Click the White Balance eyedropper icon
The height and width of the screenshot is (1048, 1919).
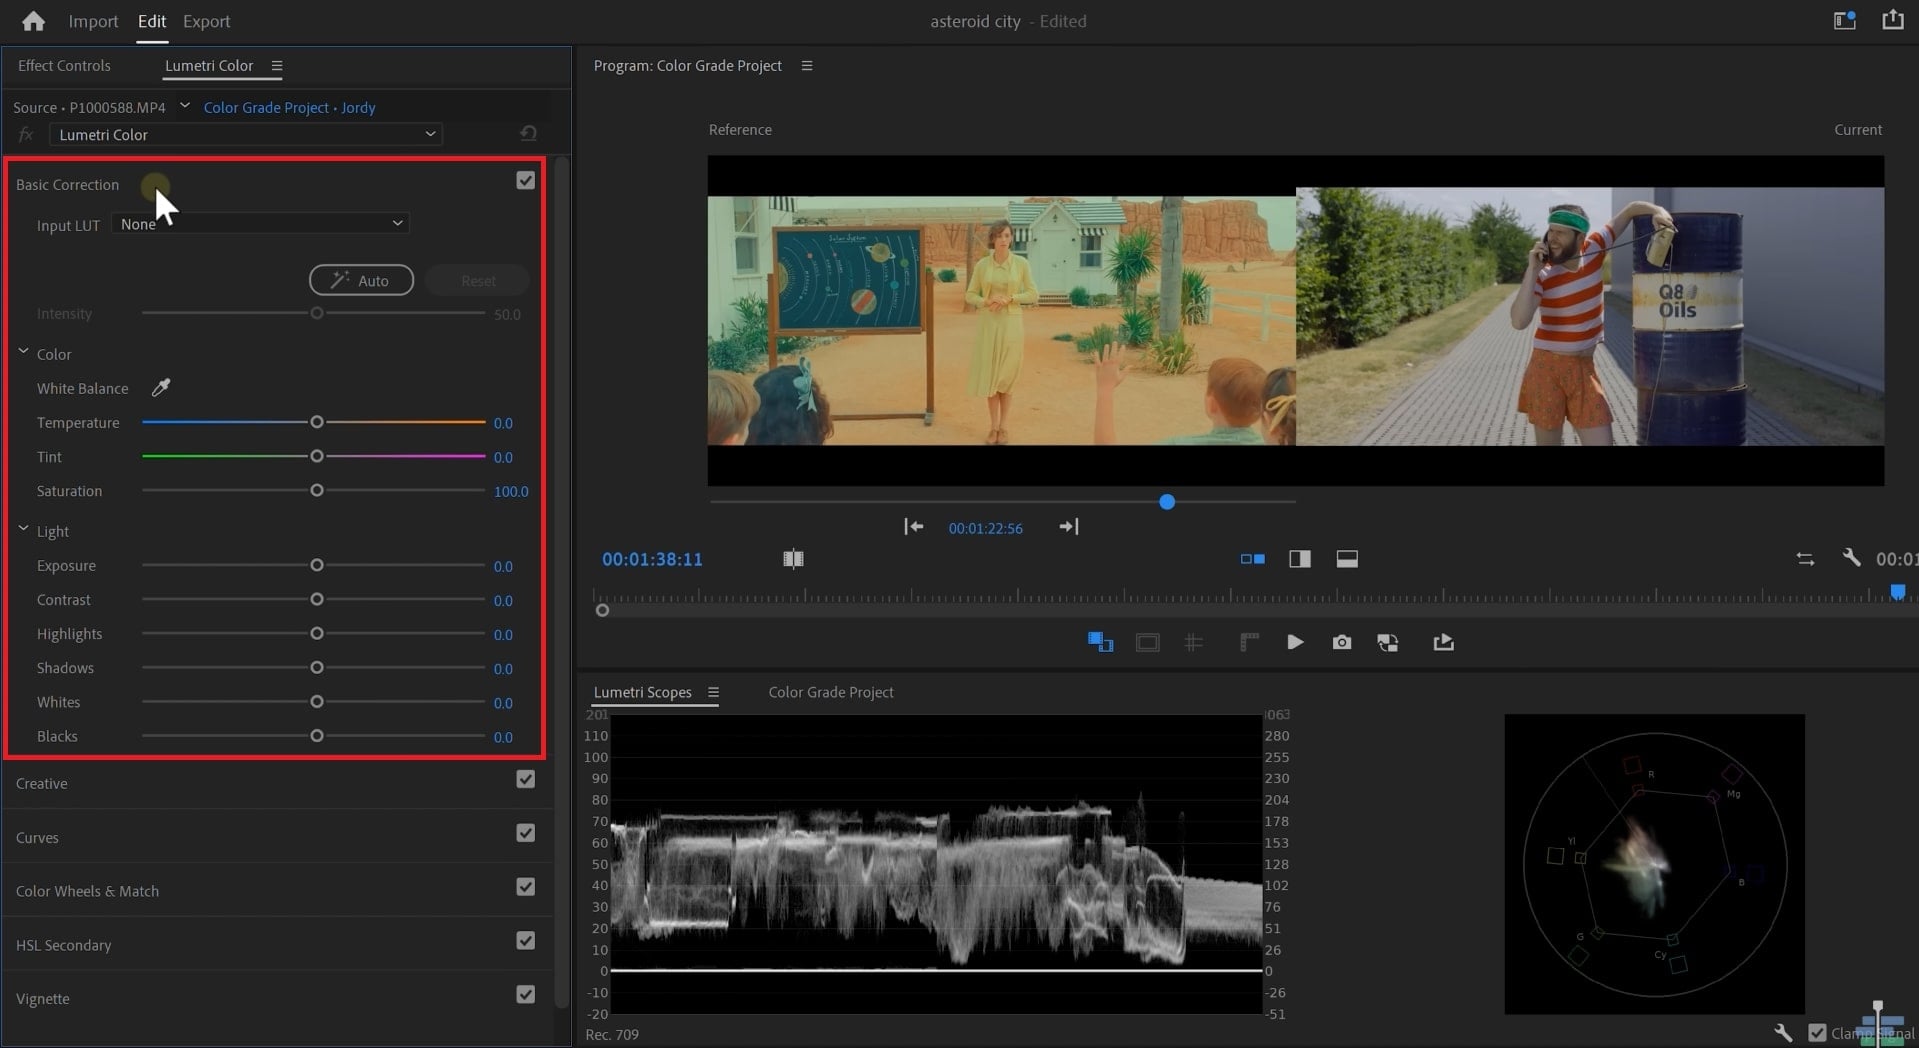pos(160,388)
